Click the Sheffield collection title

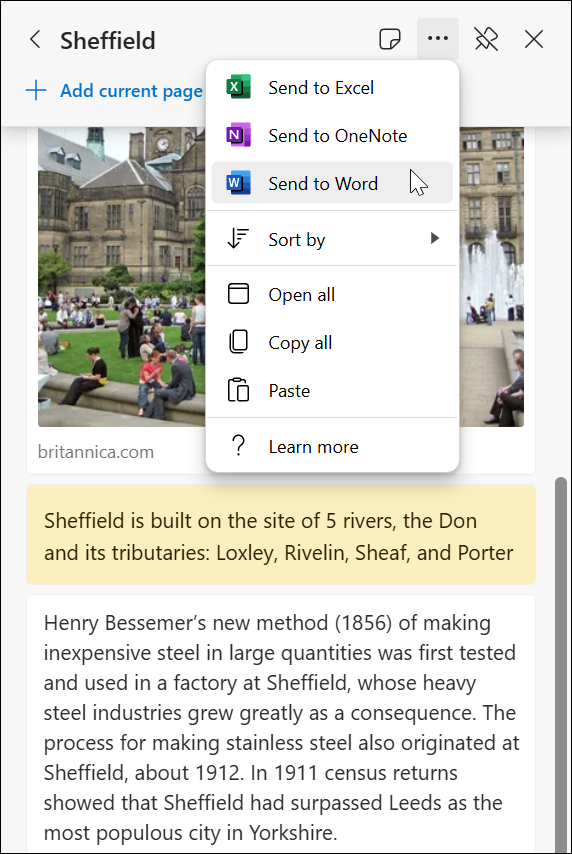pyautogui.click(x=108, y=40)
